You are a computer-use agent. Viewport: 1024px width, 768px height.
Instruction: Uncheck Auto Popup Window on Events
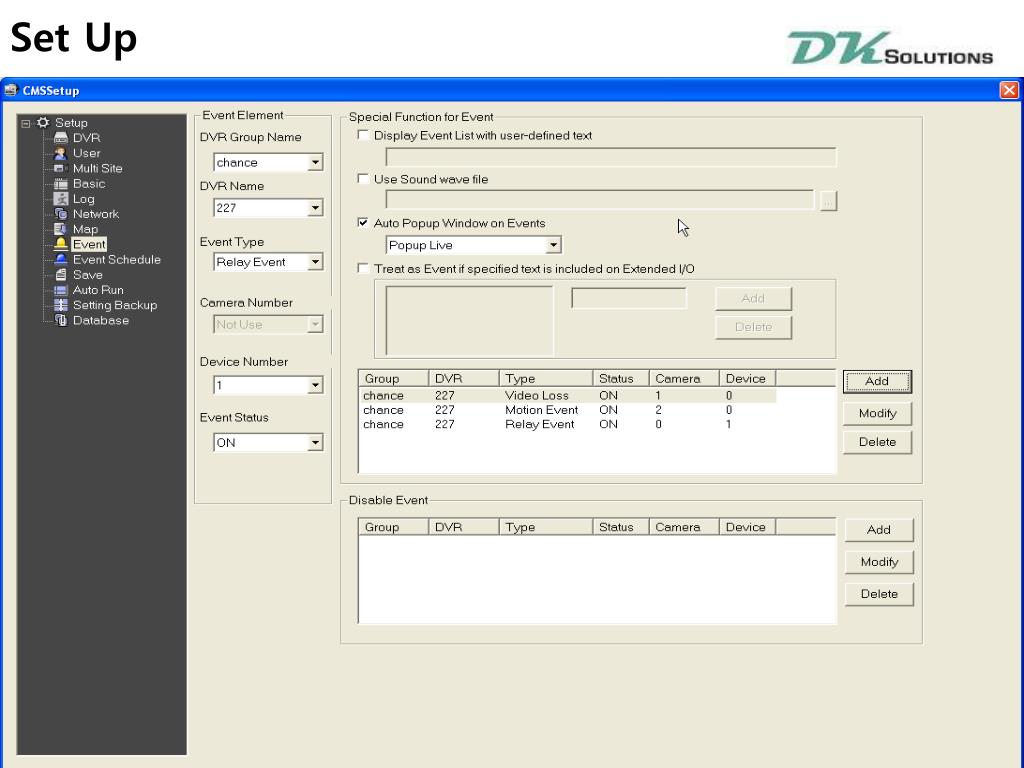(363, 223)
